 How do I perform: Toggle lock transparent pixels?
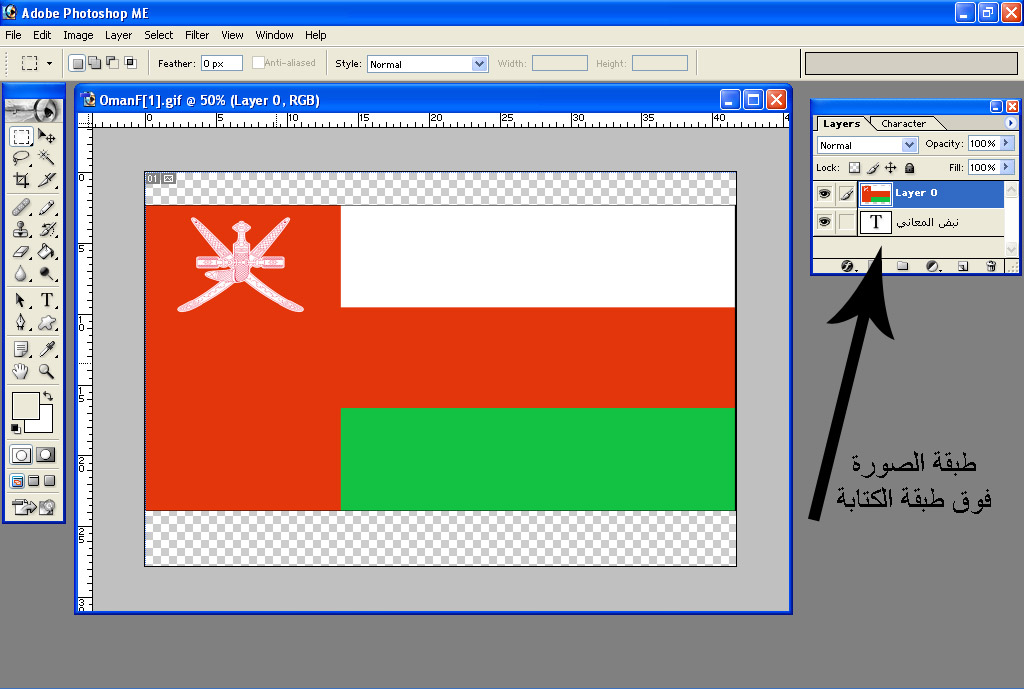point(854,168)
